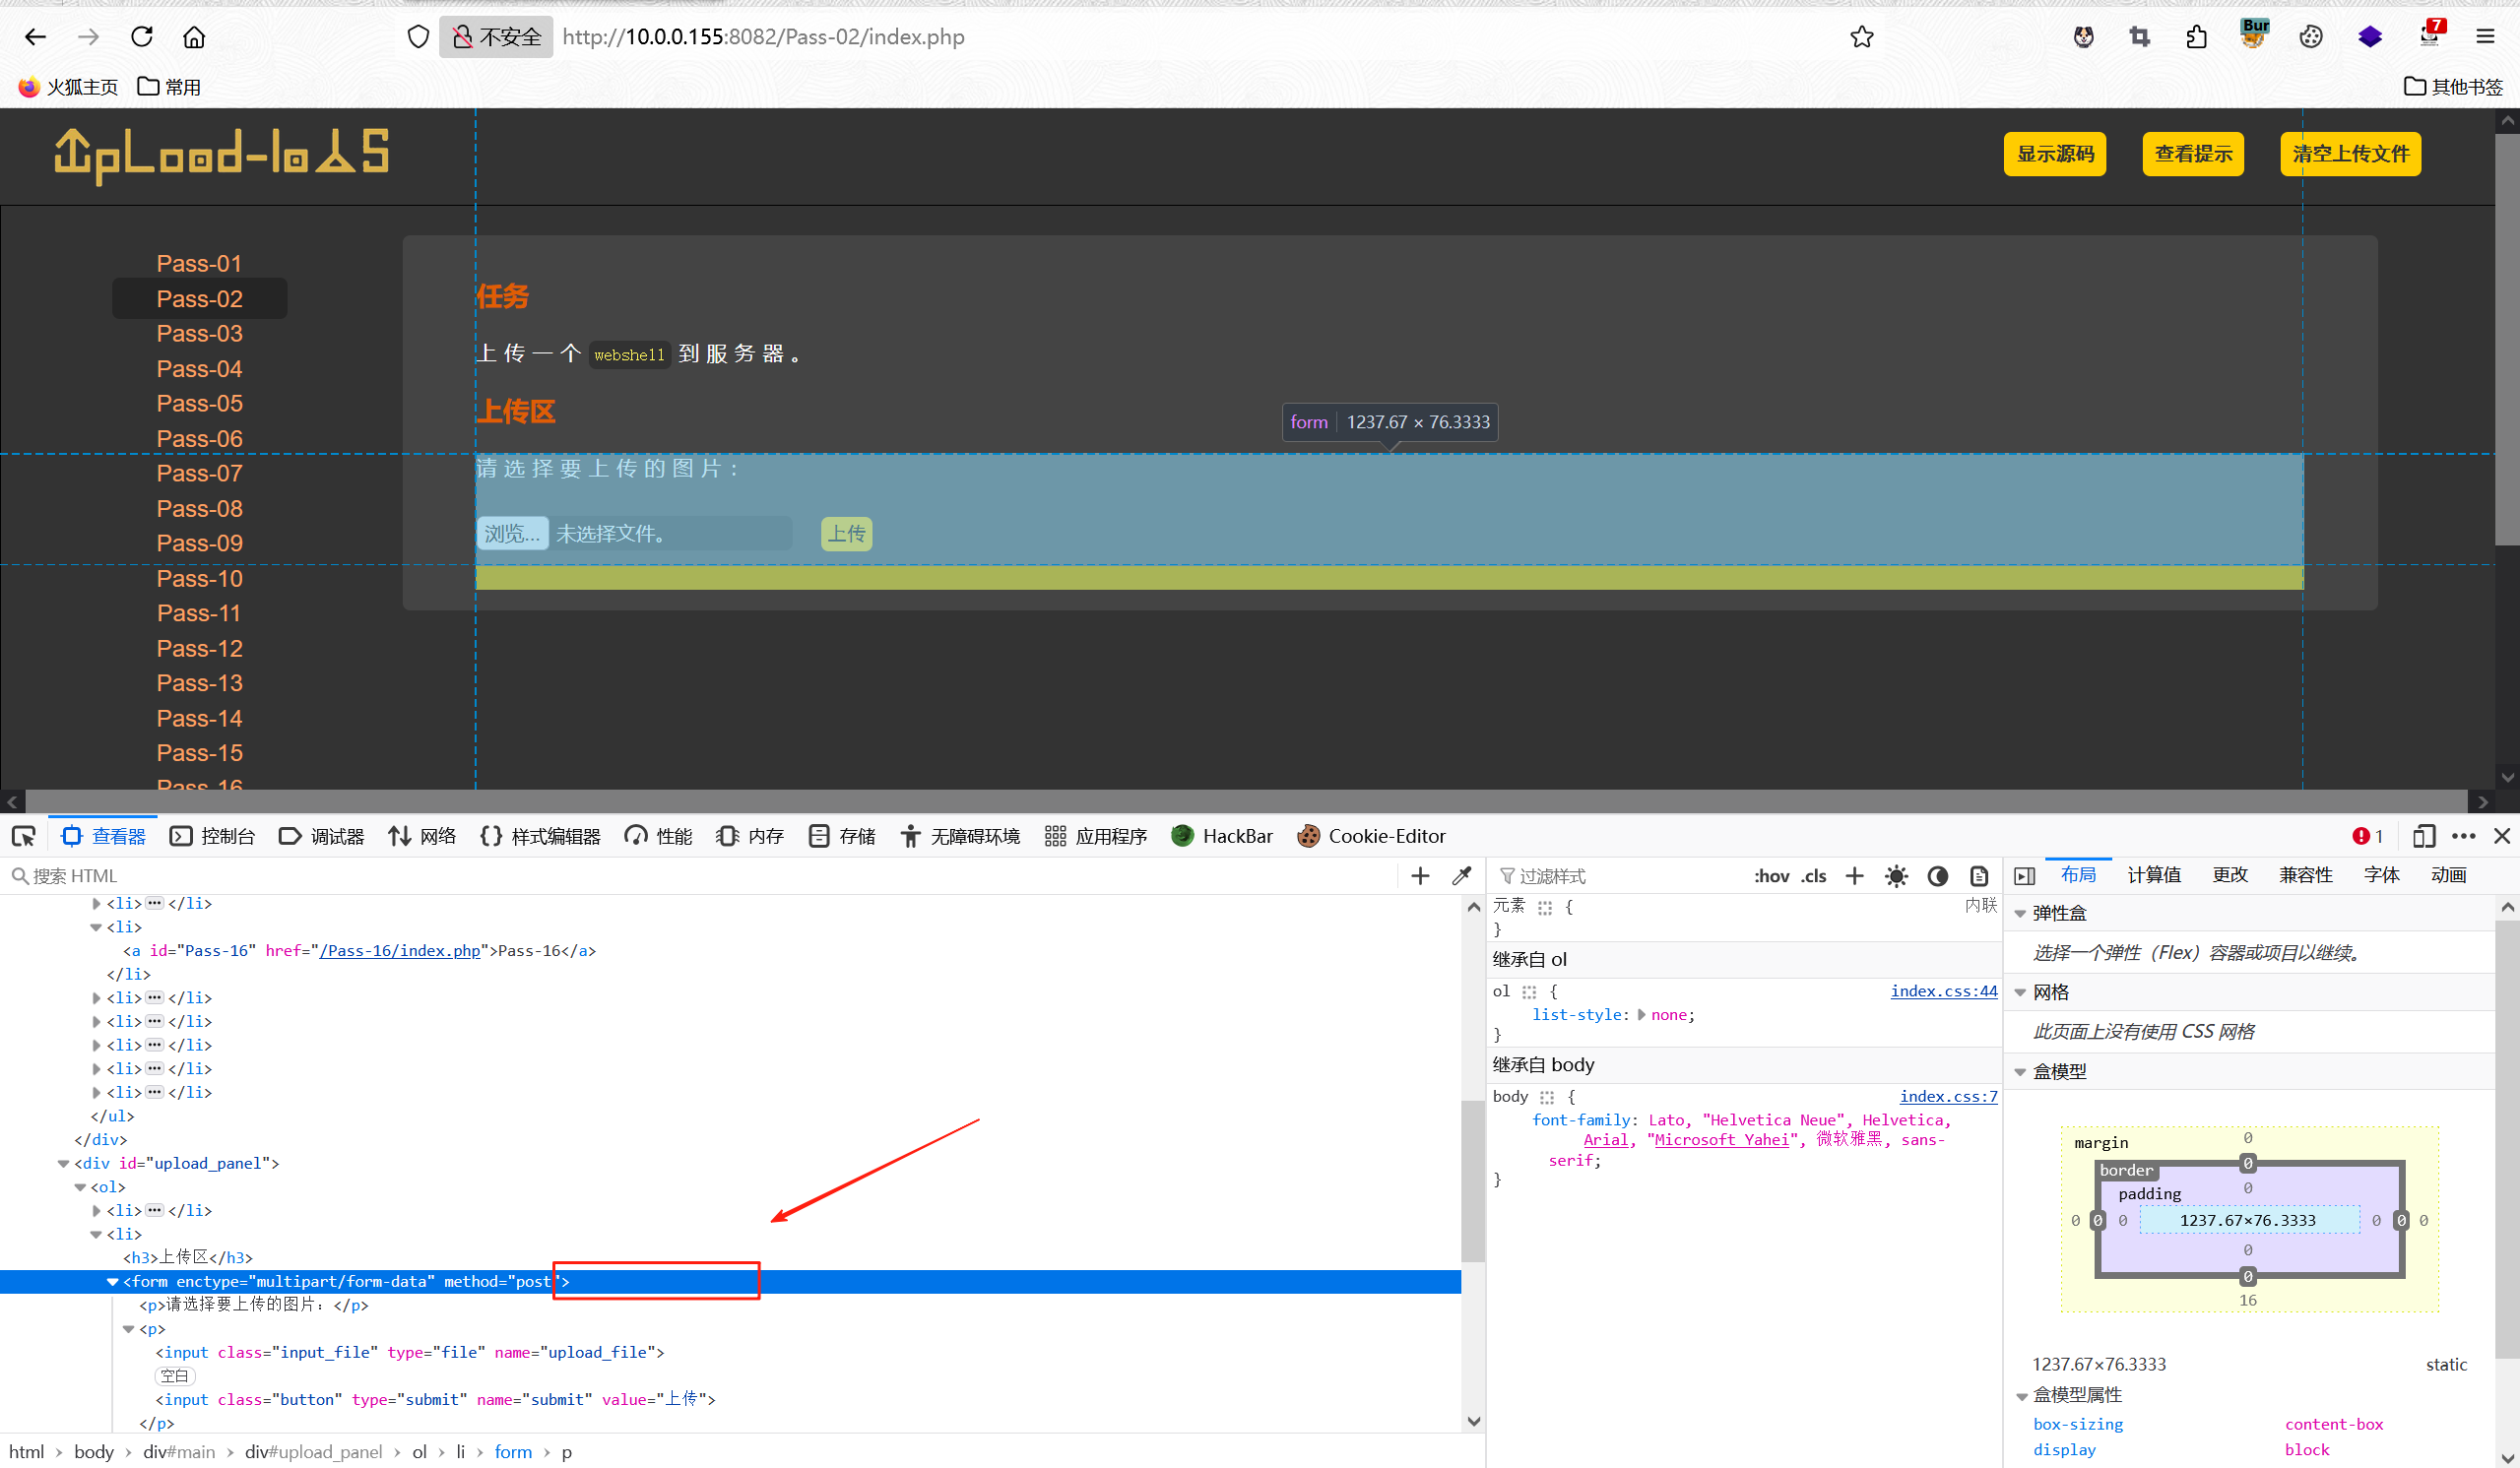Click the element picker icon in DevTools

(x=24, y=836)
